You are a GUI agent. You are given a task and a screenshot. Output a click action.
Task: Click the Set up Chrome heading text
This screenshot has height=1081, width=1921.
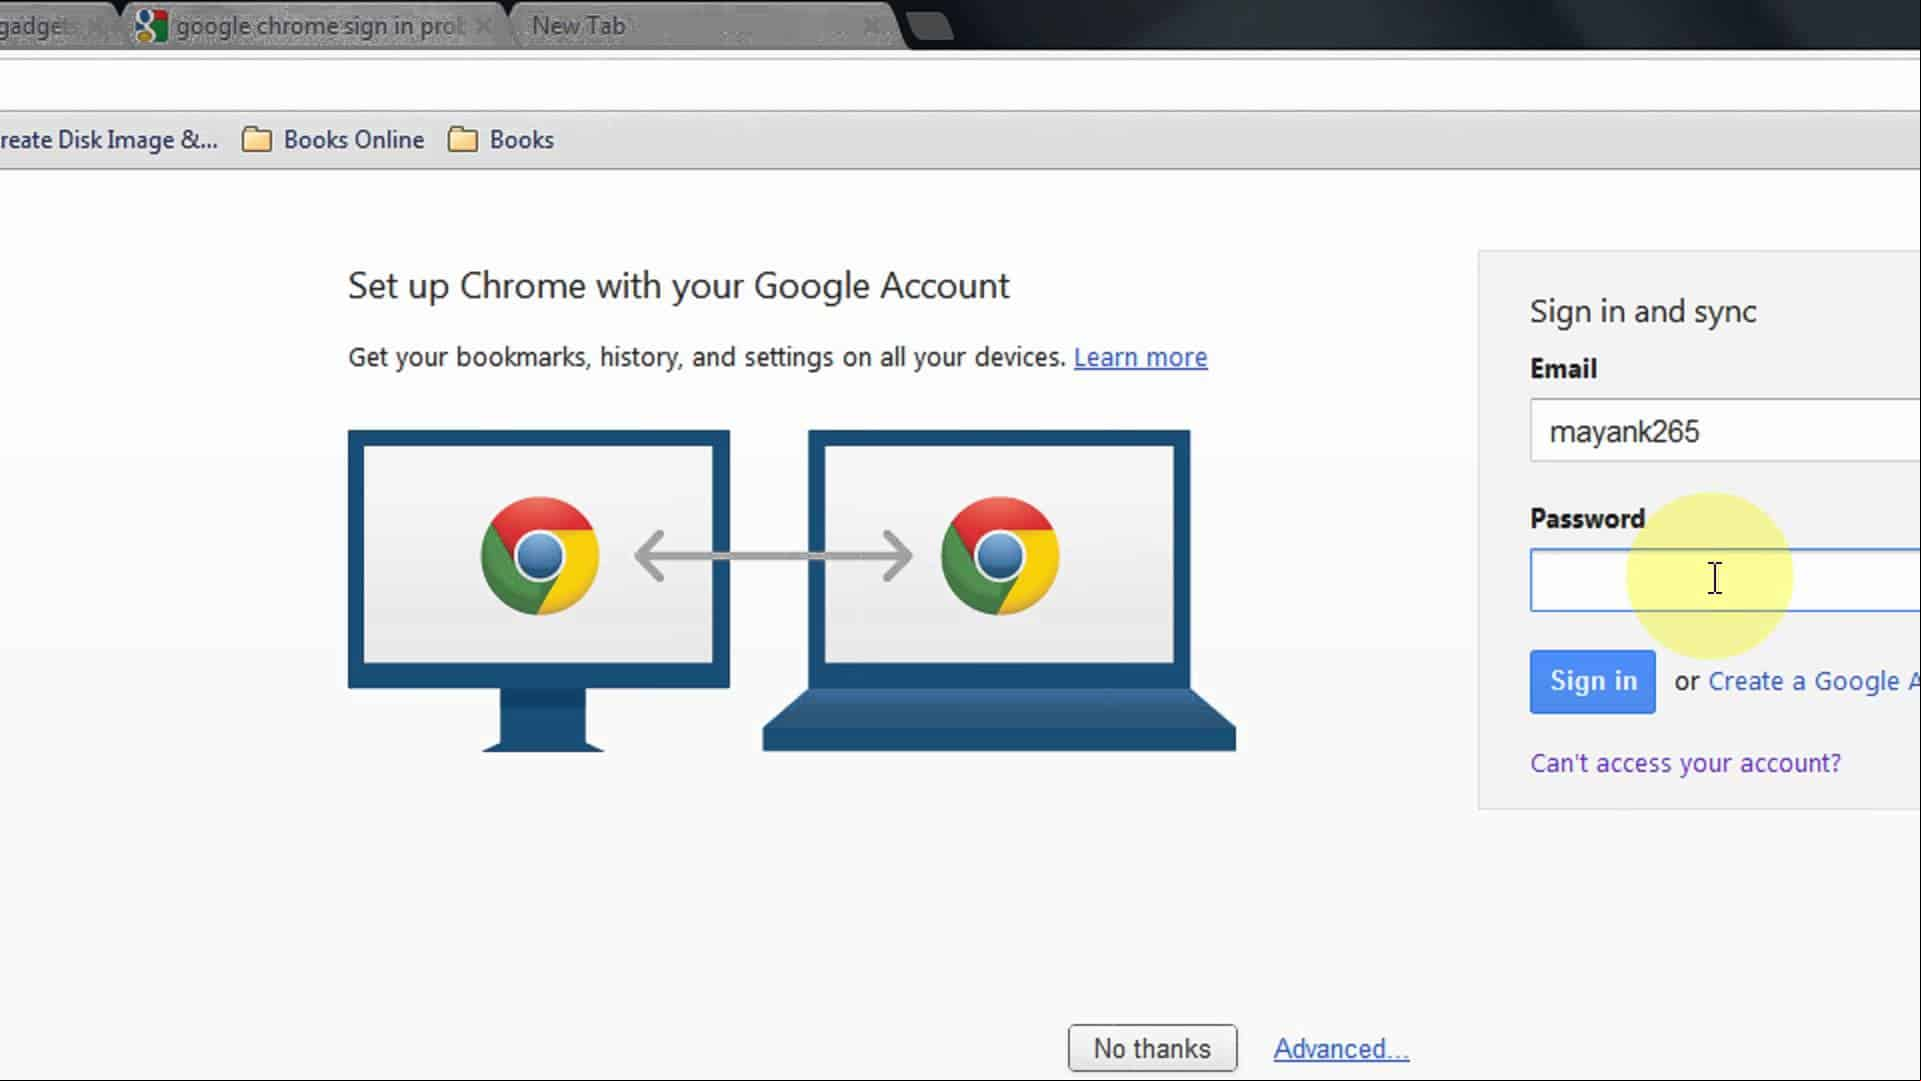click(x=678, y=286)
